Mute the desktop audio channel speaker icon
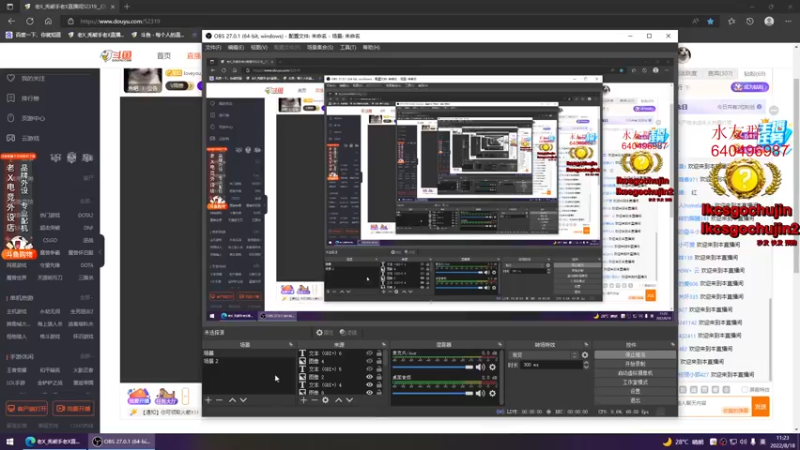 pyautogui.click(x=480, y=393)
